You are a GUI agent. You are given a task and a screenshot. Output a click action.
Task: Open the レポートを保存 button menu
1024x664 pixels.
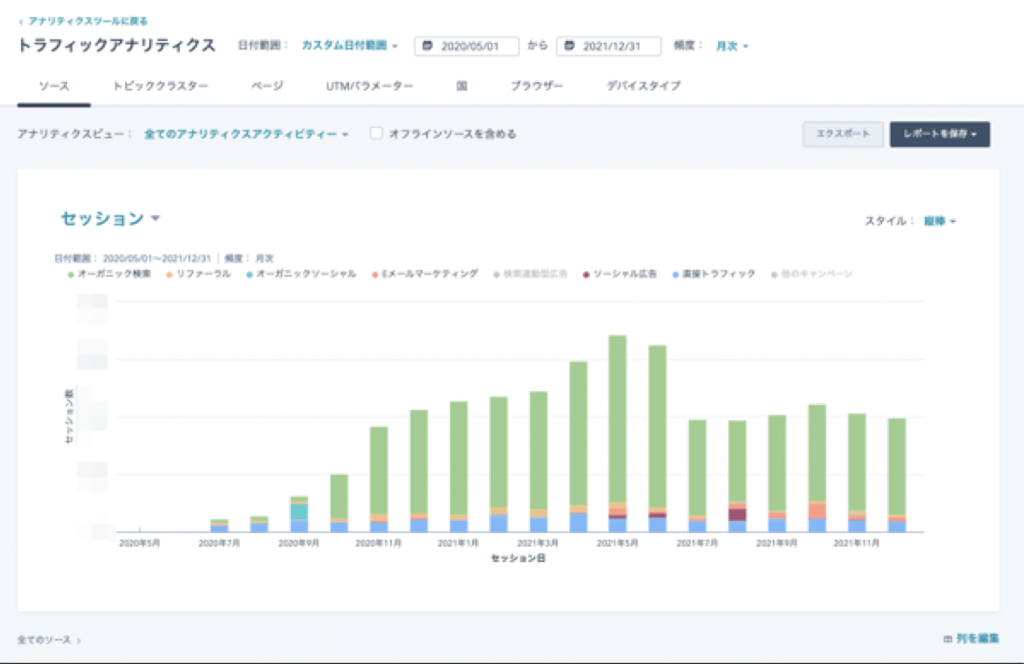point(940,134)
